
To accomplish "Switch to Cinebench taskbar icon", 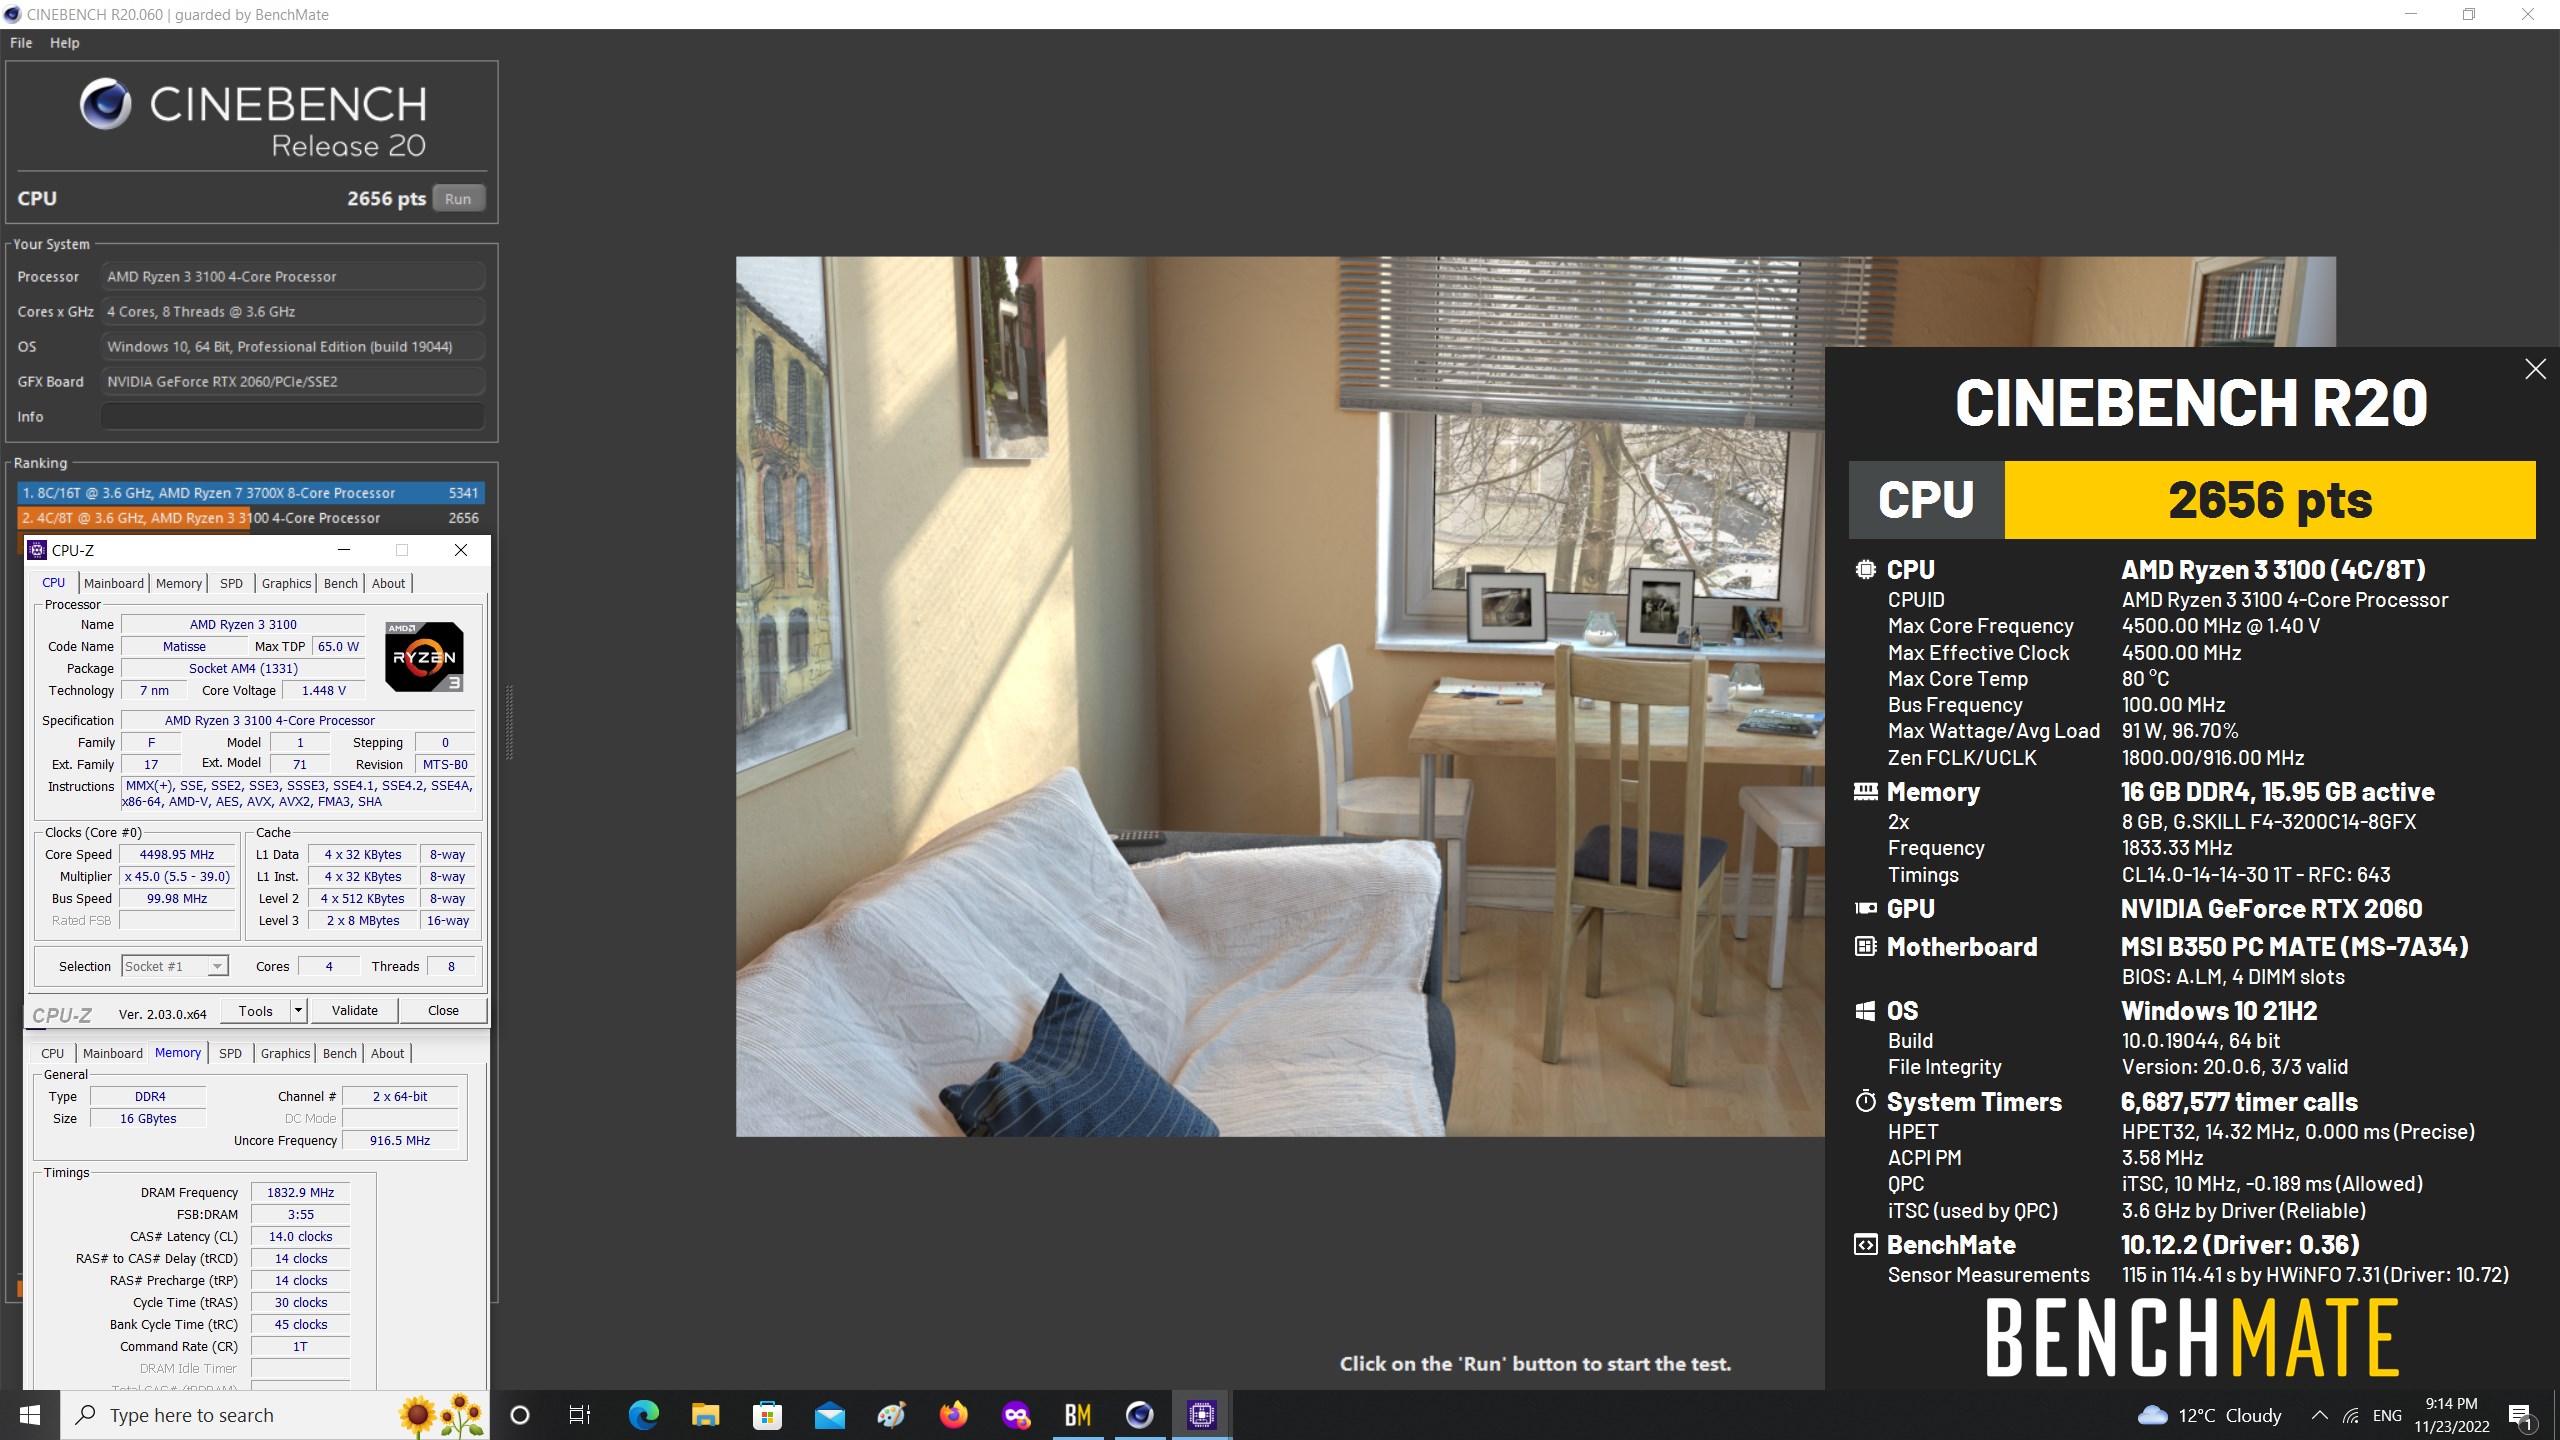I will (1139, 1415).
